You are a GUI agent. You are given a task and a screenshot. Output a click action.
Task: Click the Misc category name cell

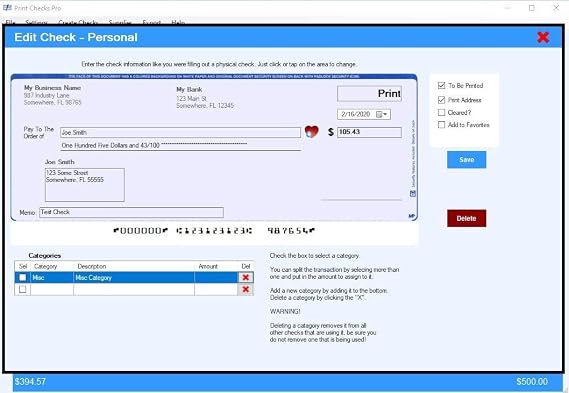click(x=52, y=278)
